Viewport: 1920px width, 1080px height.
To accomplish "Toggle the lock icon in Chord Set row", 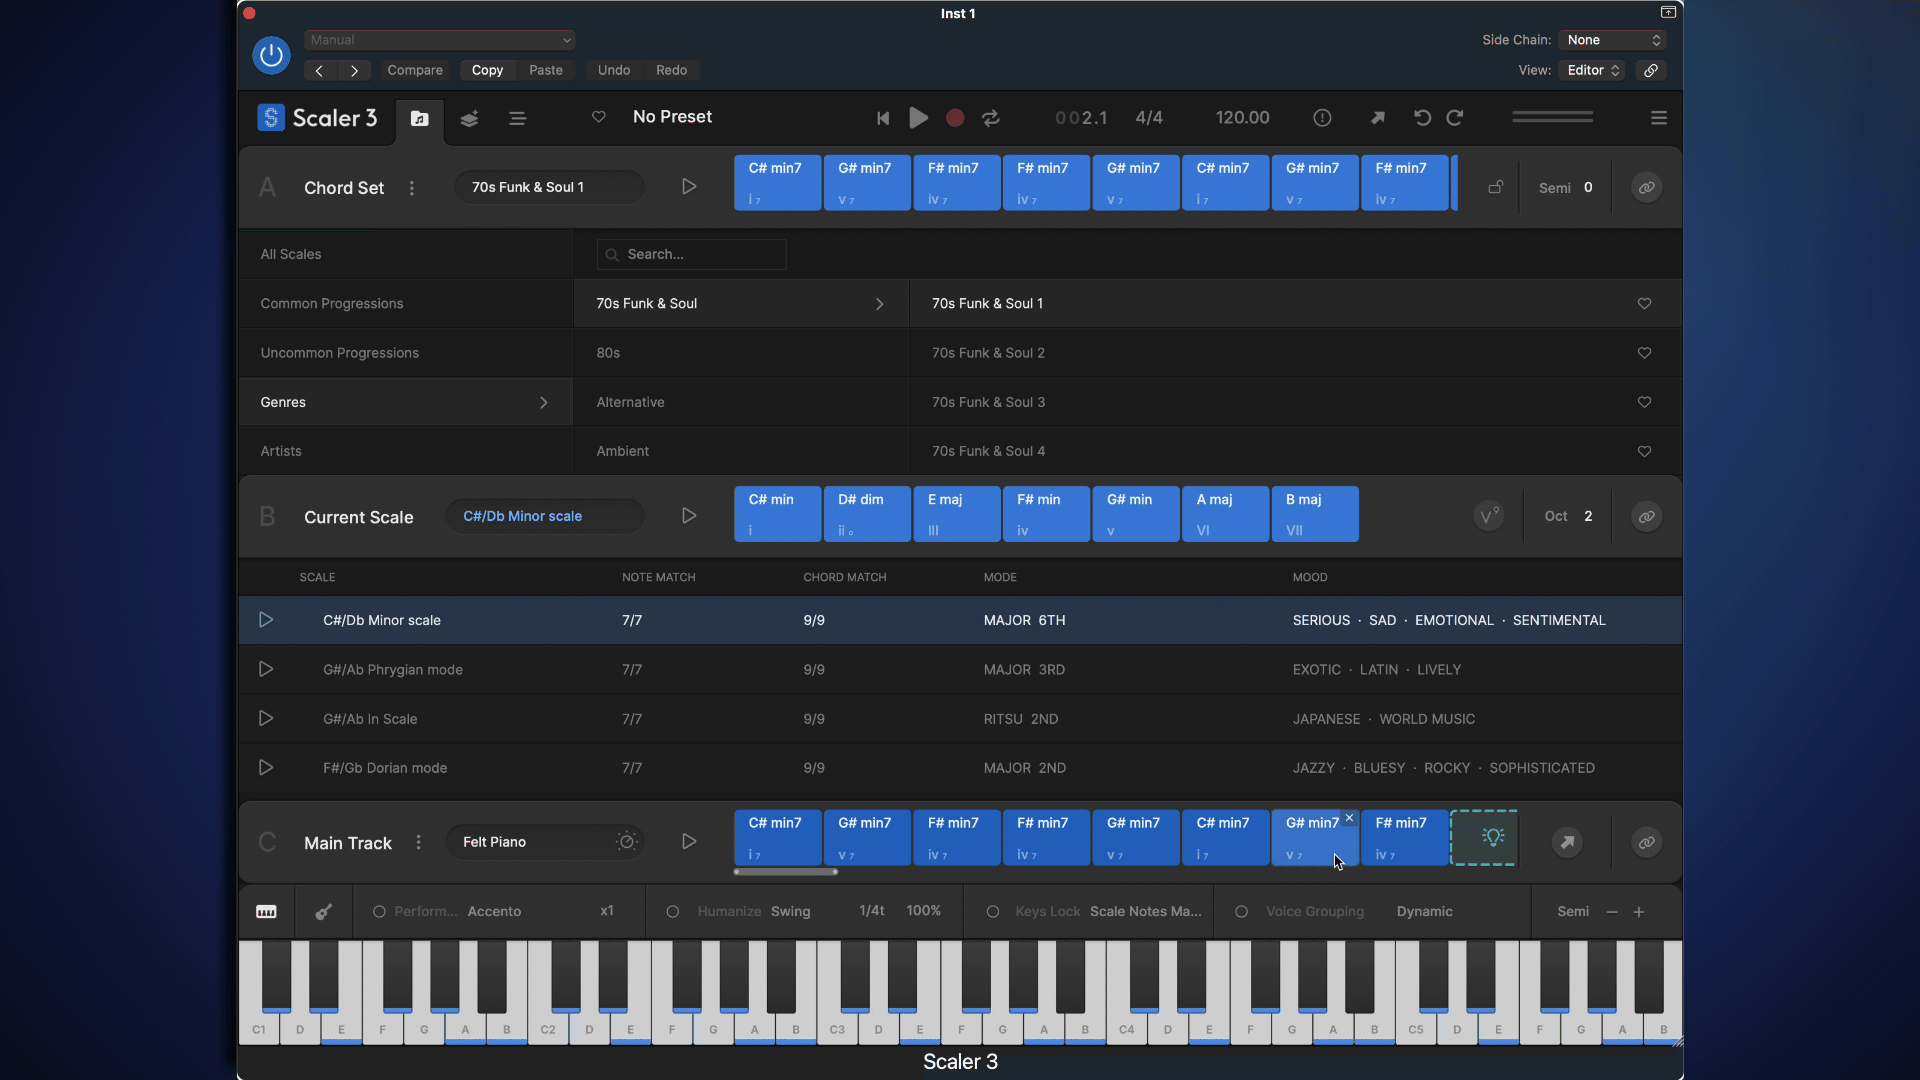I will click(x=1496, y=187).
